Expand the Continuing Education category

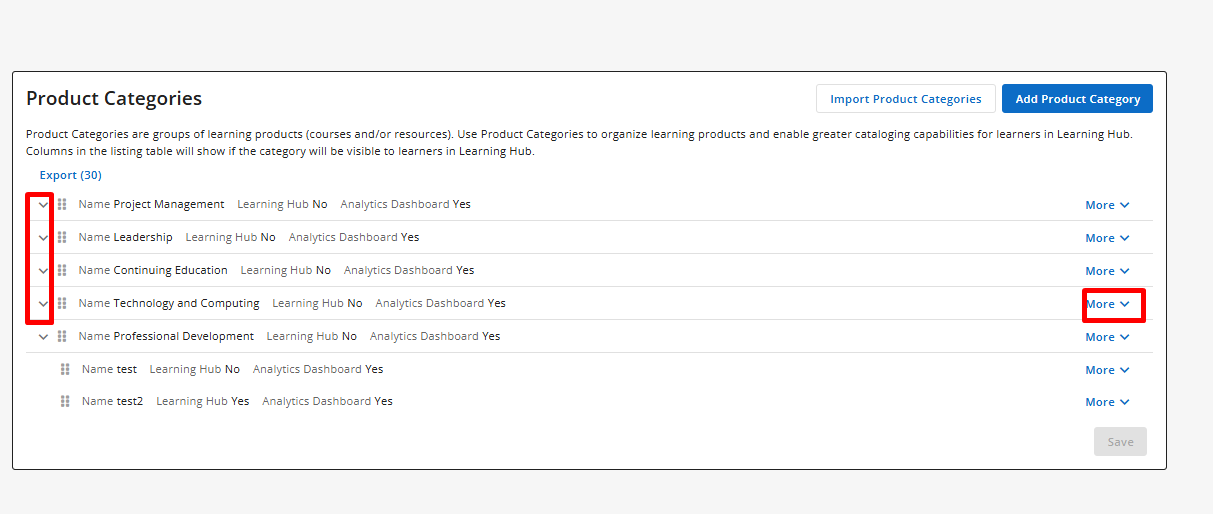tap(43, 270)
